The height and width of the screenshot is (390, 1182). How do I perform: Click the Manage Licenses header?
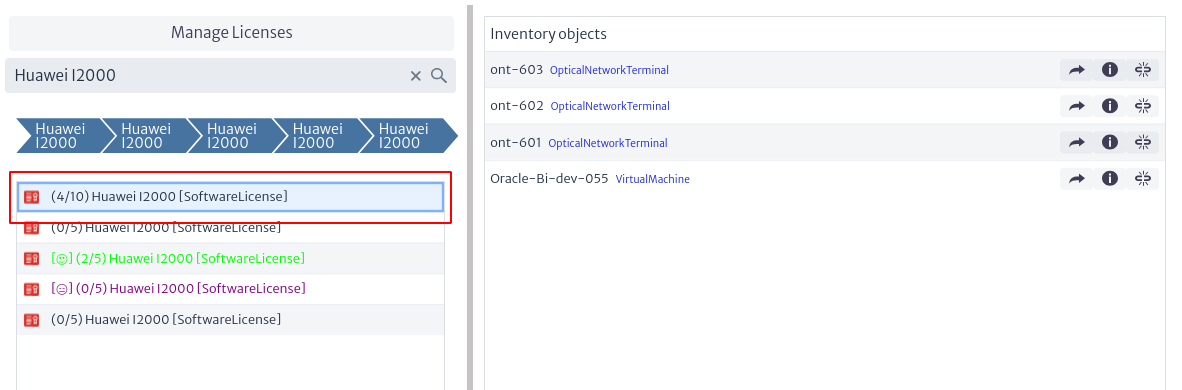pos(231,32)
